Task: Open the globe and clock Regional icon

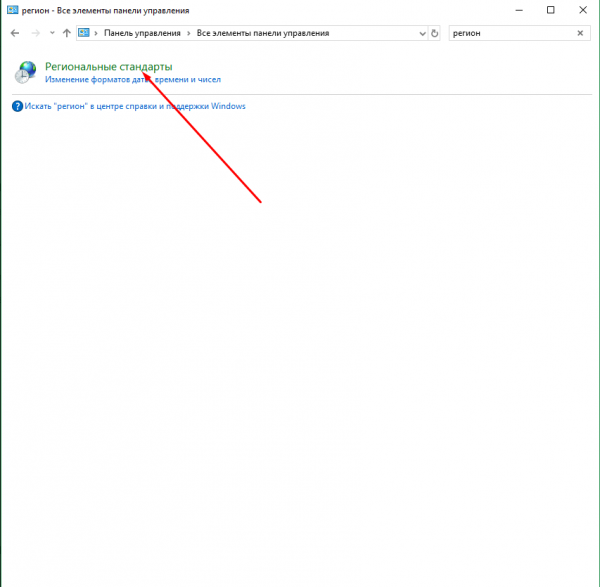Action: click(26, 72)
